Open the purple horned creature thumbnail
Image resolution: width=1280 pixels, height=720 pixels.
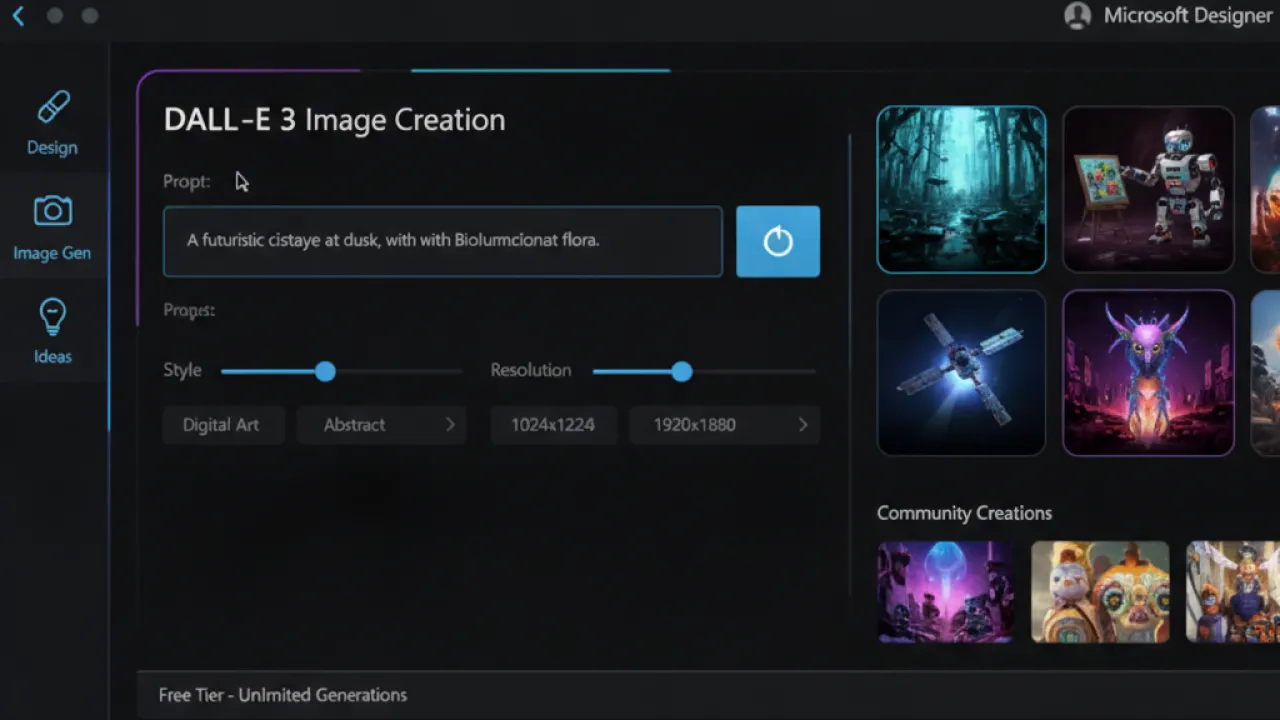[x=1148, y=373]
